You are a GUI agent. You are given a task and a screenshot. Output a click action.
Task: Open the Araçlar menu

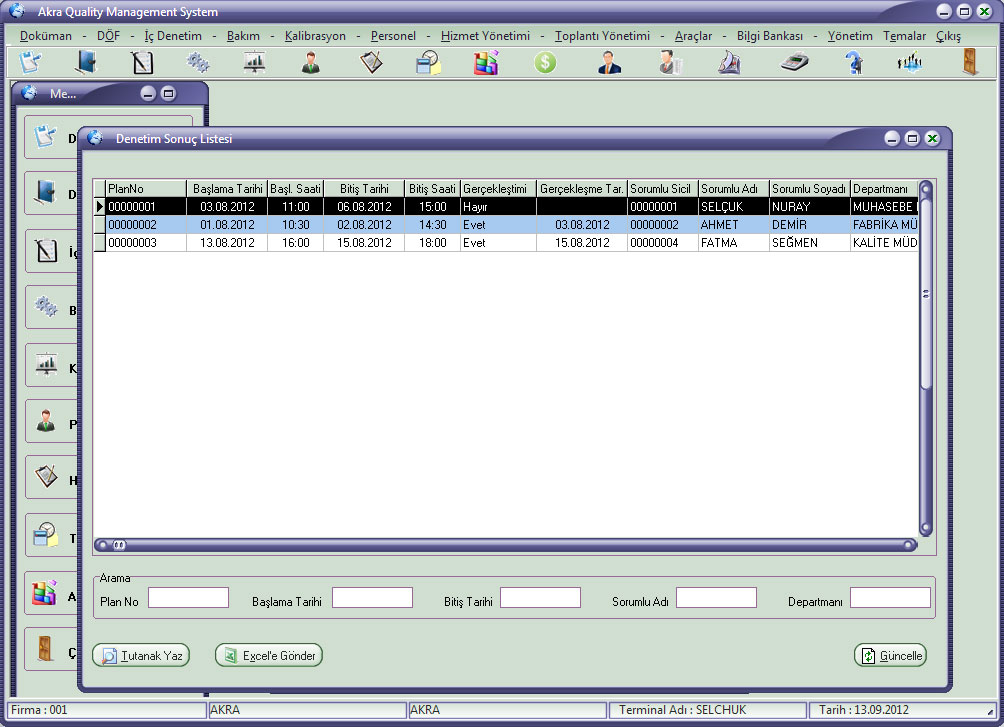click(x=693, y=36)
